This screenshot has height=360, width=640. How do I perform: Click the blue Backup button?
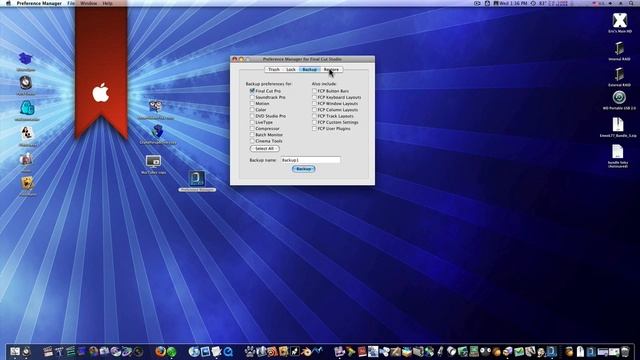[303, 169]
